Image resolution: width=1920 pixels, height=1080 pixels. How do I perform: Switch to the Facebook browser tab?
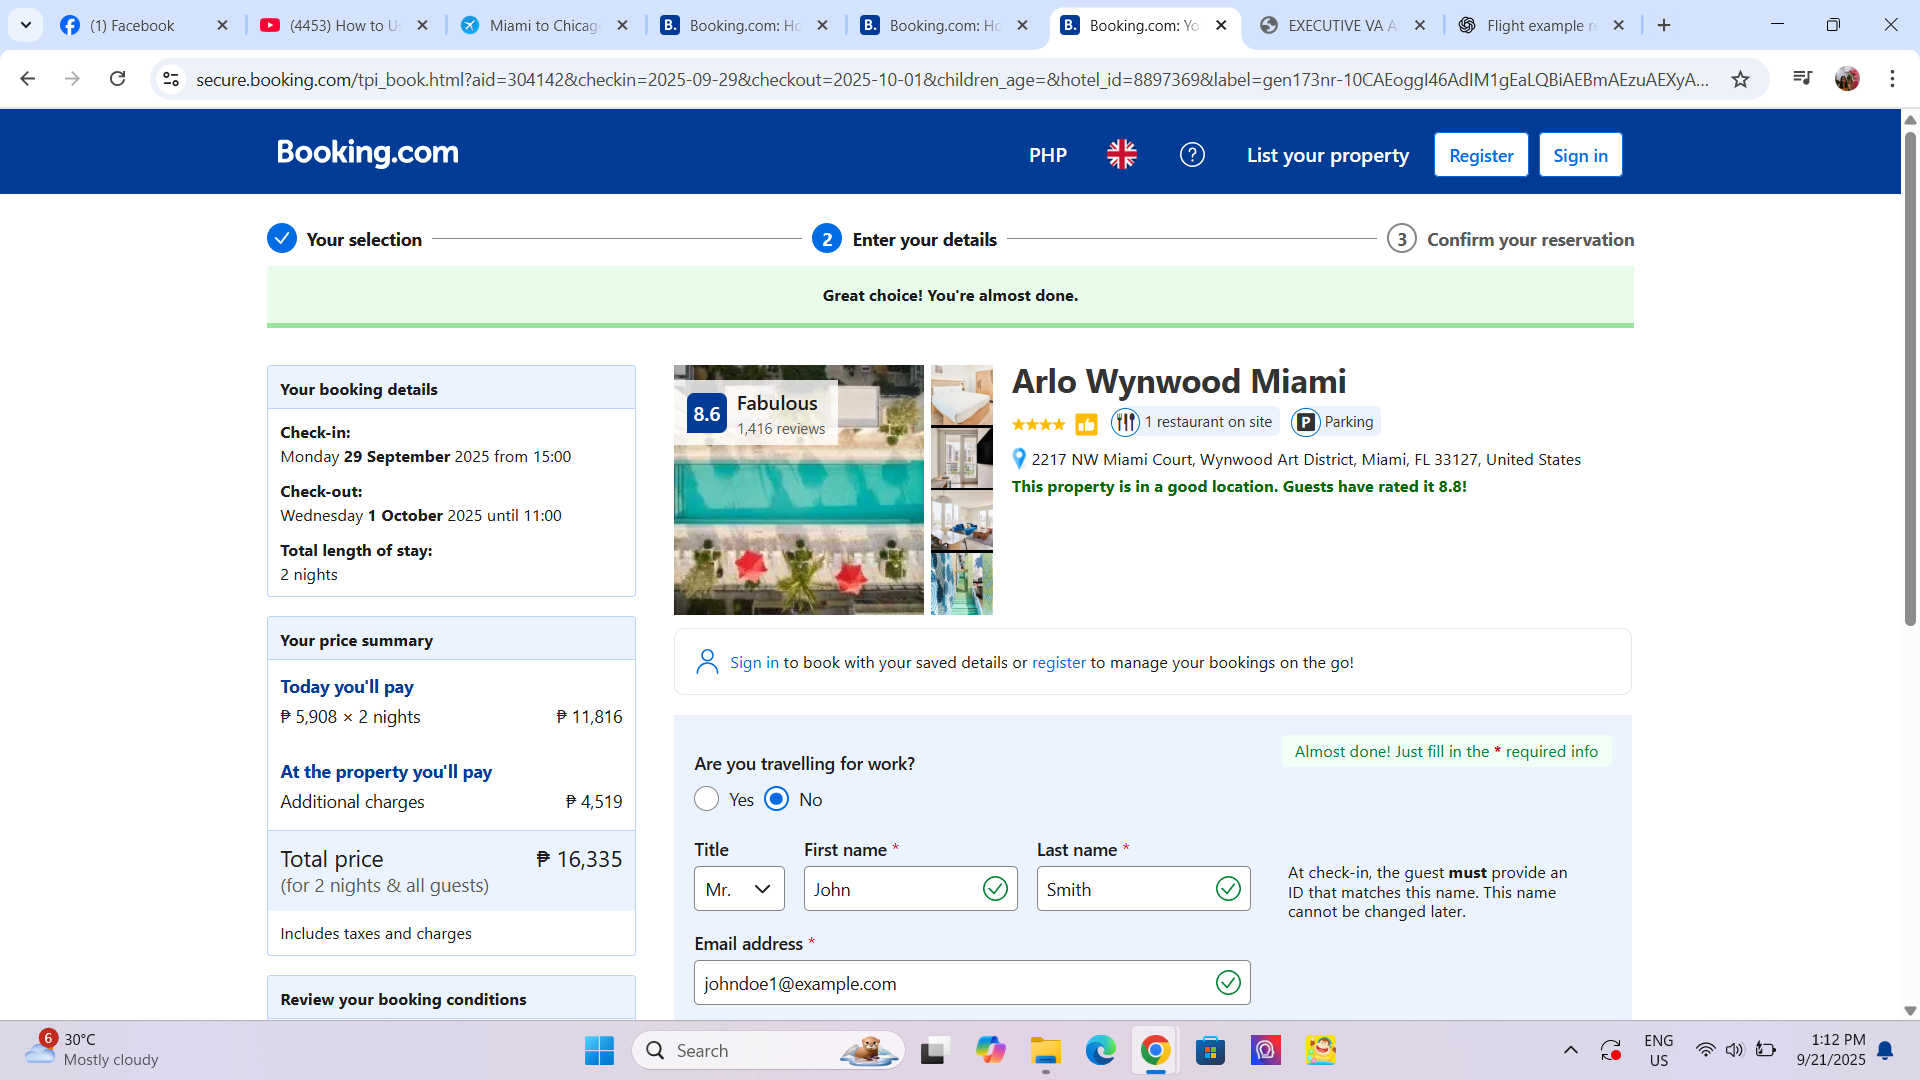[x=130, y=25]
